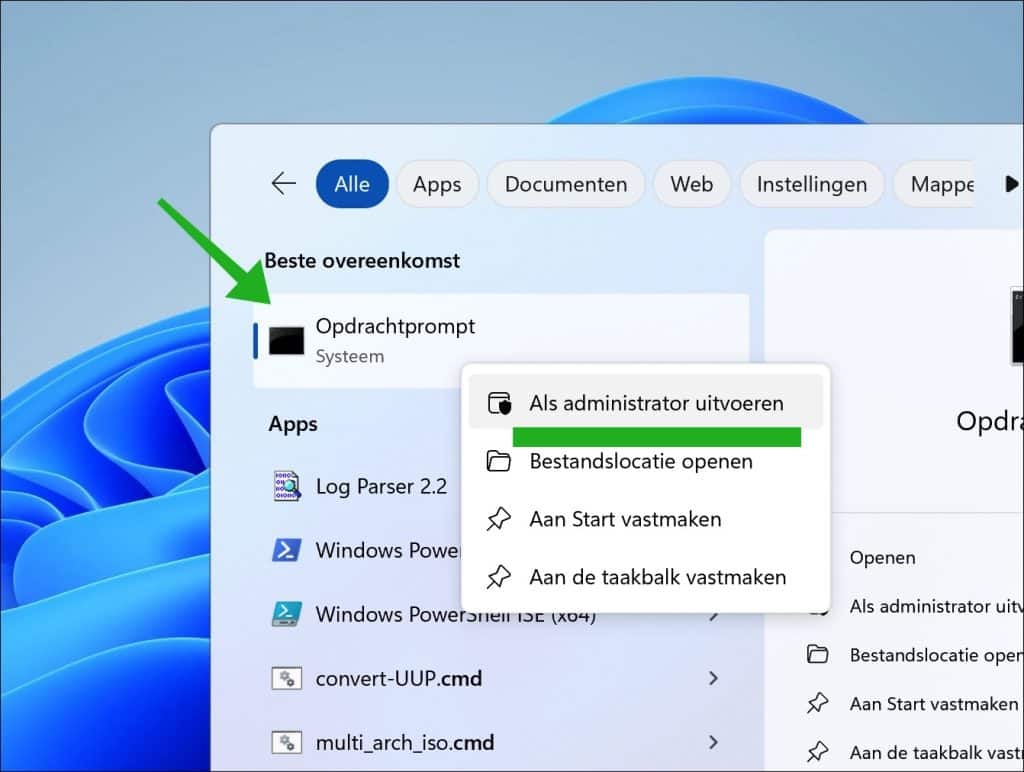Screen dimensions: 1024x772
Task: Click the shield icon in the context menu
Action: coord(500,403)
